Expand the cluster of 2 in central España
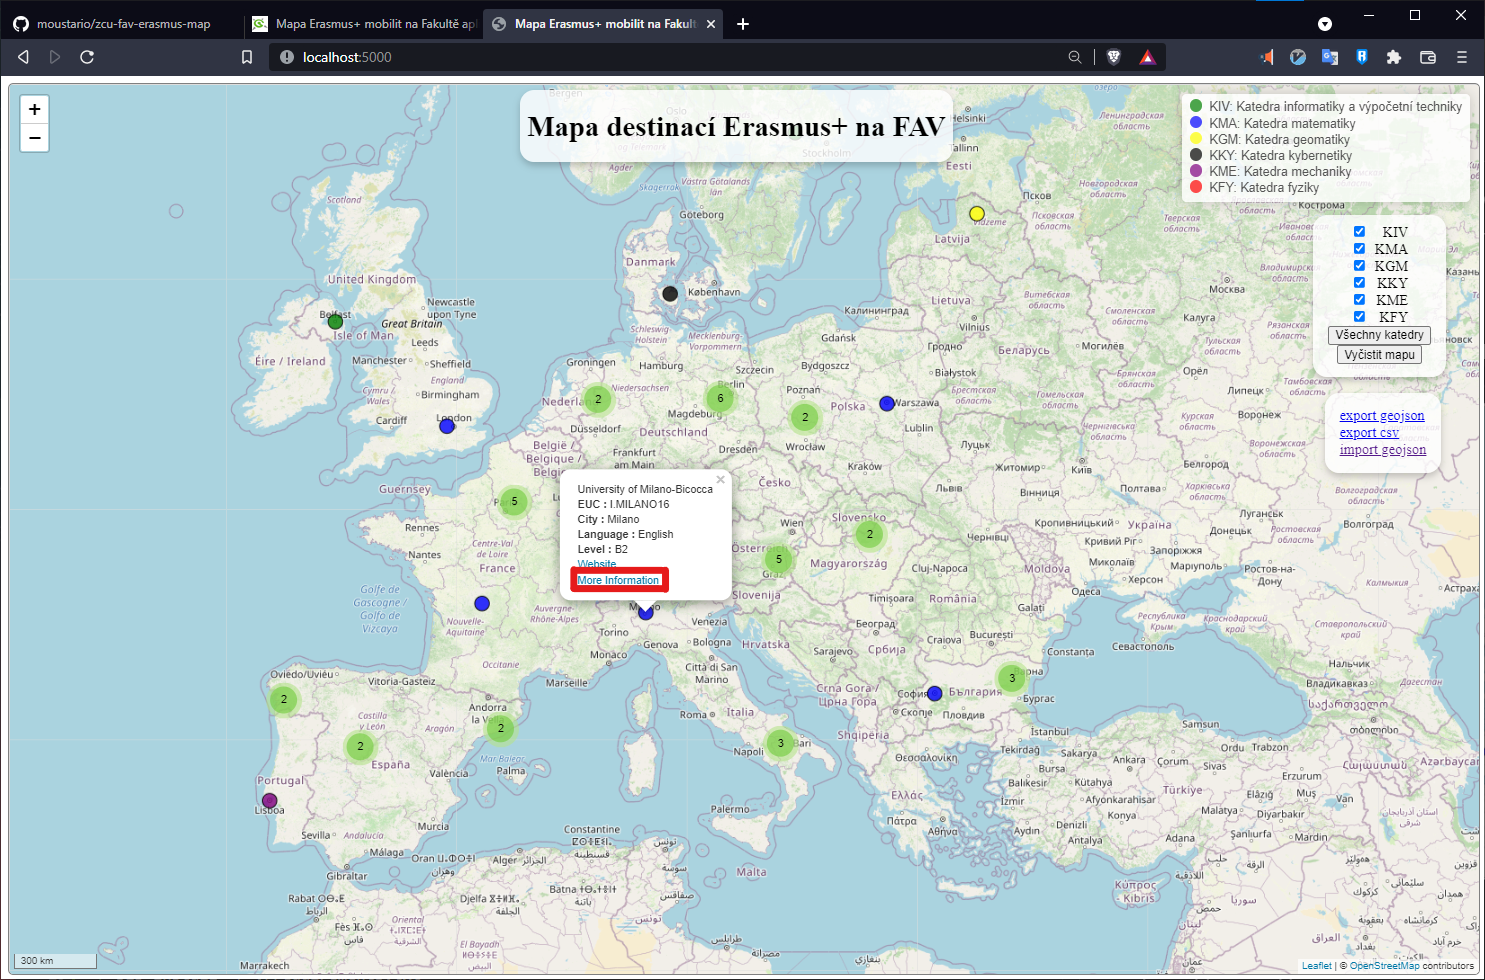This screenshot has height=980, width=1485. coord(361,746)
